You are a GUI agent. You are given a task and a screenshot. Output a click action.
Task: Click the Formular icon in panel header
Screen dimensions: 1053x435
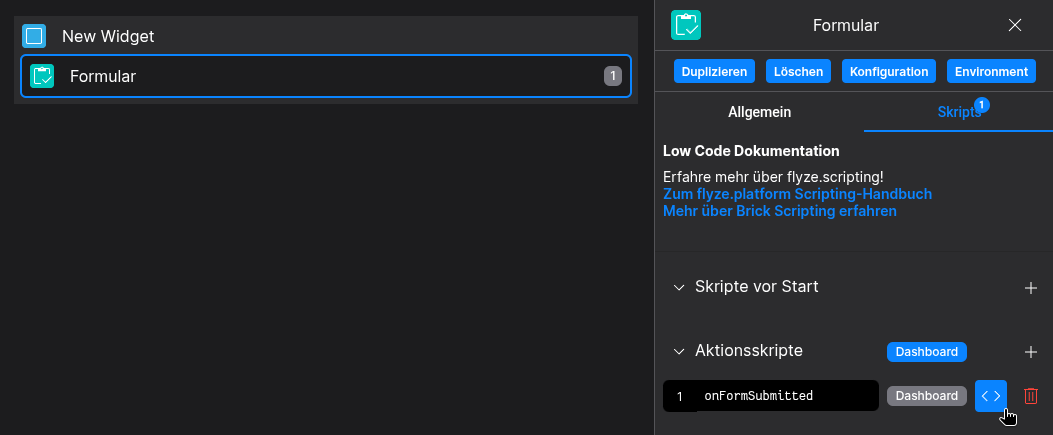tap(686, 25)
